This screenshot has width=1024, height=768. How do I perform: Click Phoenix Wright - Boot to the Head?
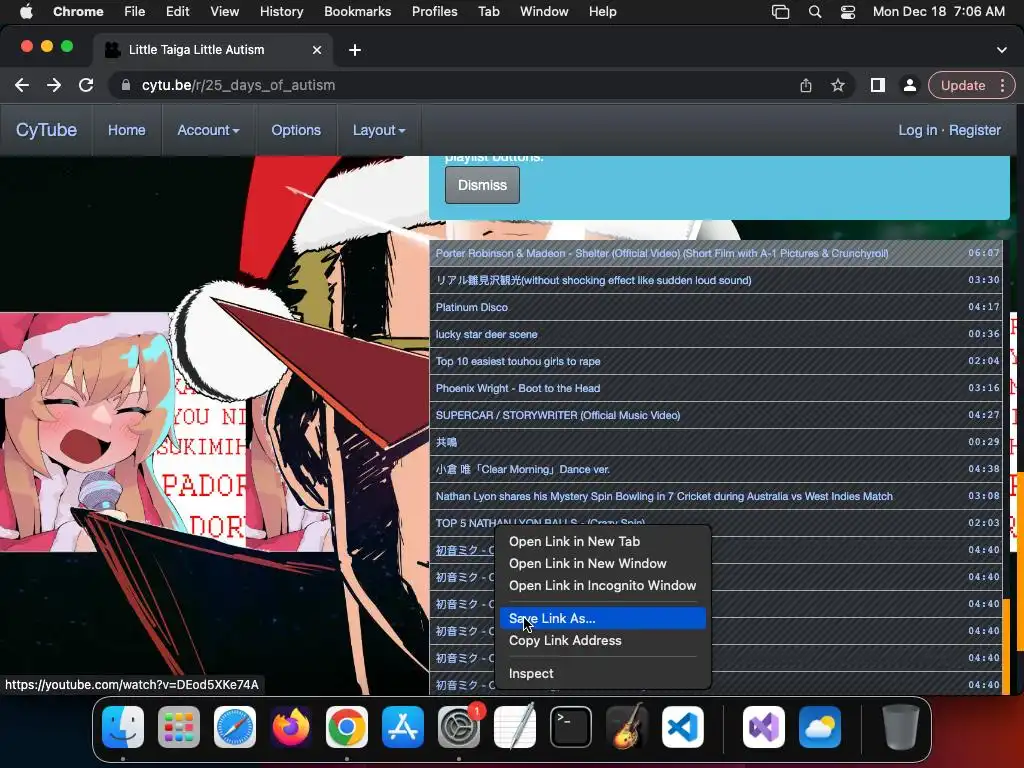point(716,388)
